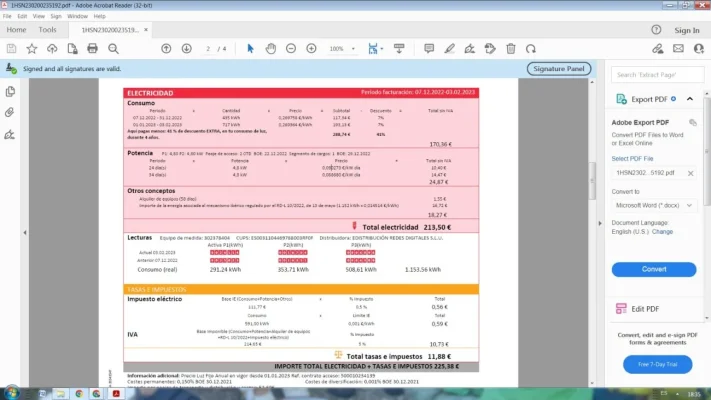The height and width of the screenshot is (400, 711).
Task: Start the Free 7-Day Trial
Action: pos(657,364)
